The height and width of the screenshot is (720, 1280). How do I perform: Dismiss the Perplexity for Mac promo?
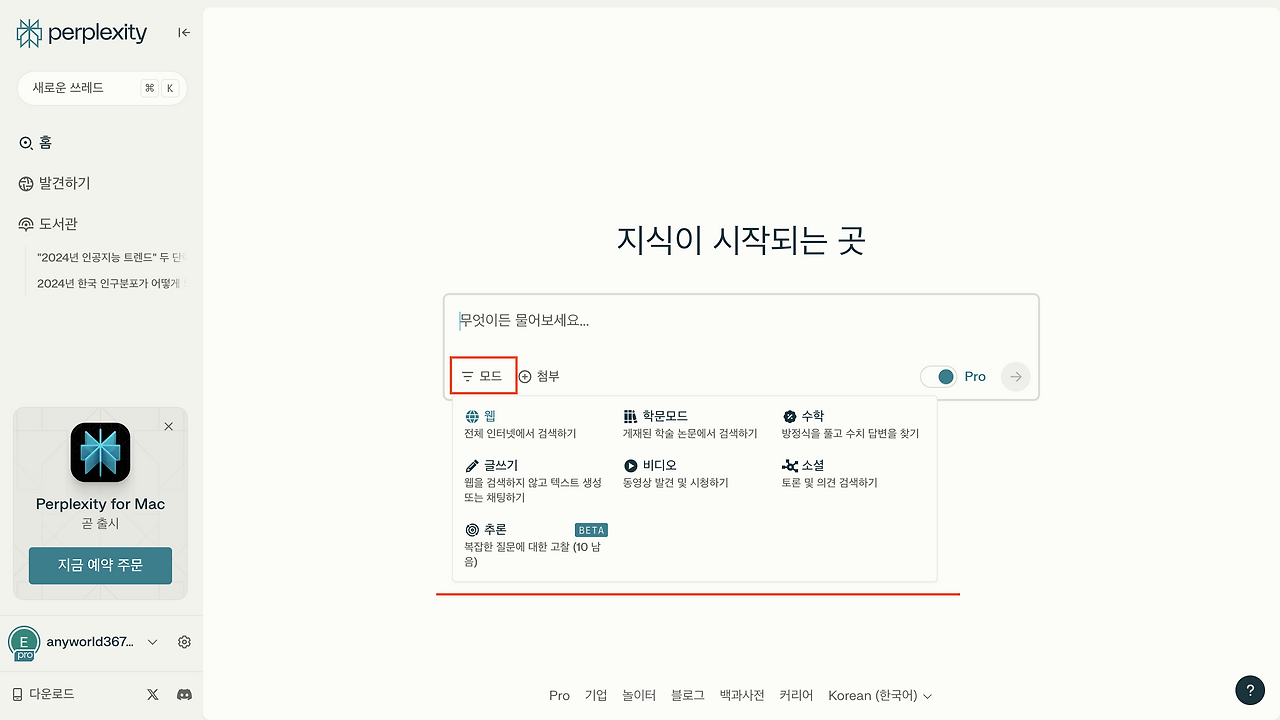(168, 426)
